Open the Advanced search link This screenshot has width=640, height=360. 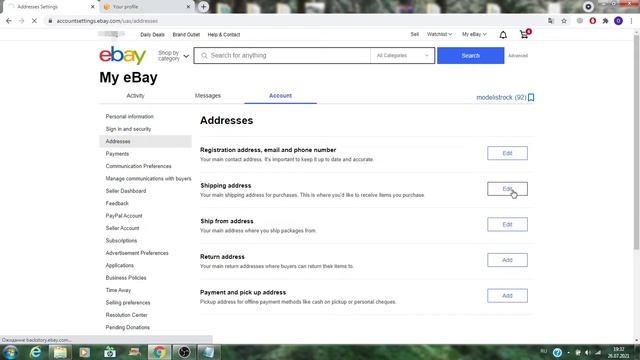pyautogui.click(x=518, y=56)
